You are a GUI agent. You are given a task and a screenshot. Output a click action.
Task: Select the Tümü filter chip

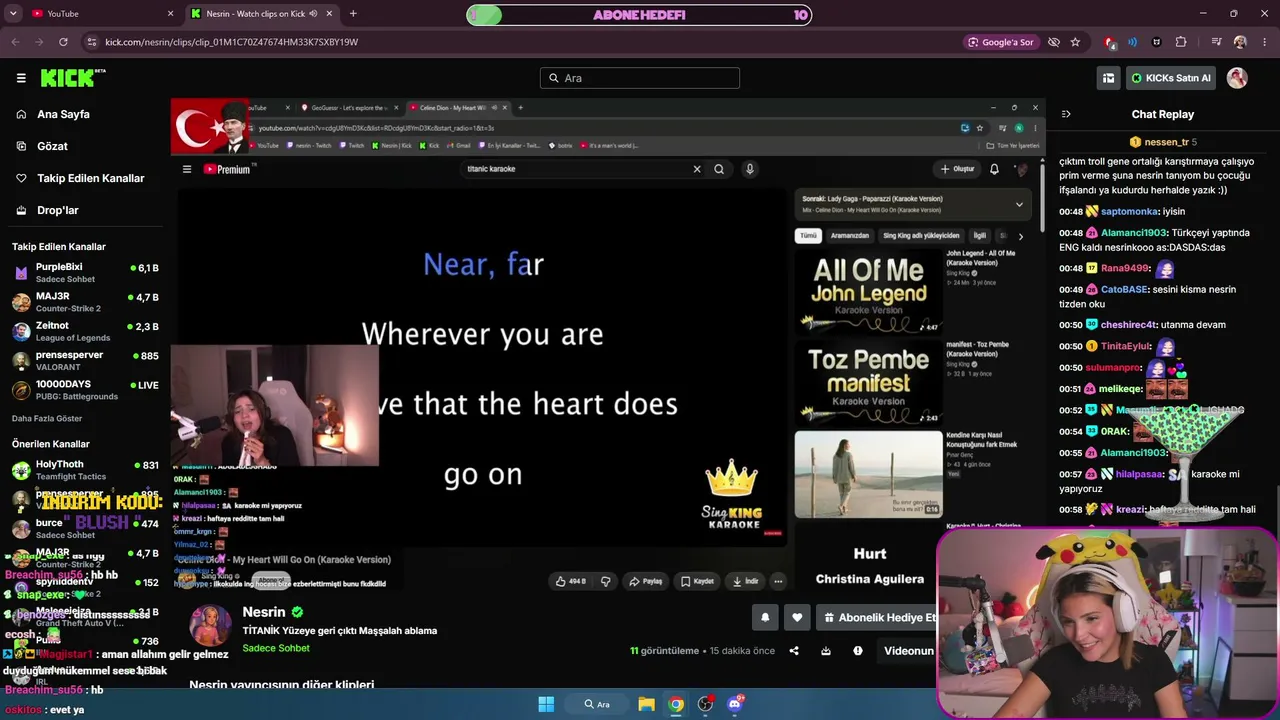tap(808, 236)
